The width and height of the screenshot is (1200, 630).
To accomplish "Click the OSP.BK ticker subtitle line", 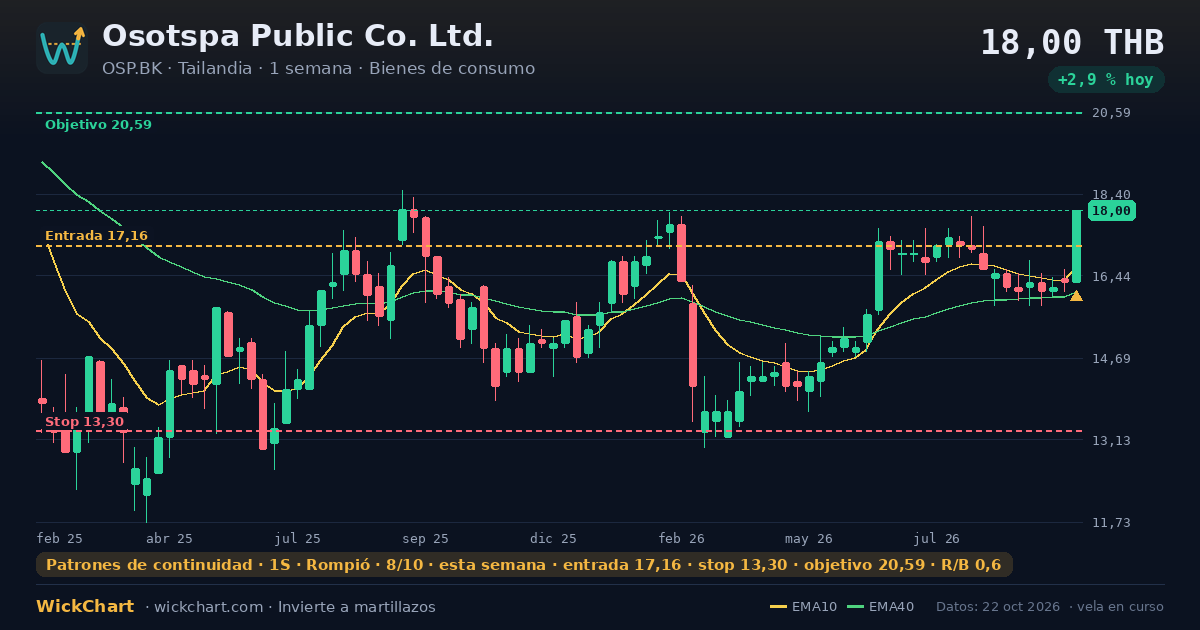I will tap(318, 69).
